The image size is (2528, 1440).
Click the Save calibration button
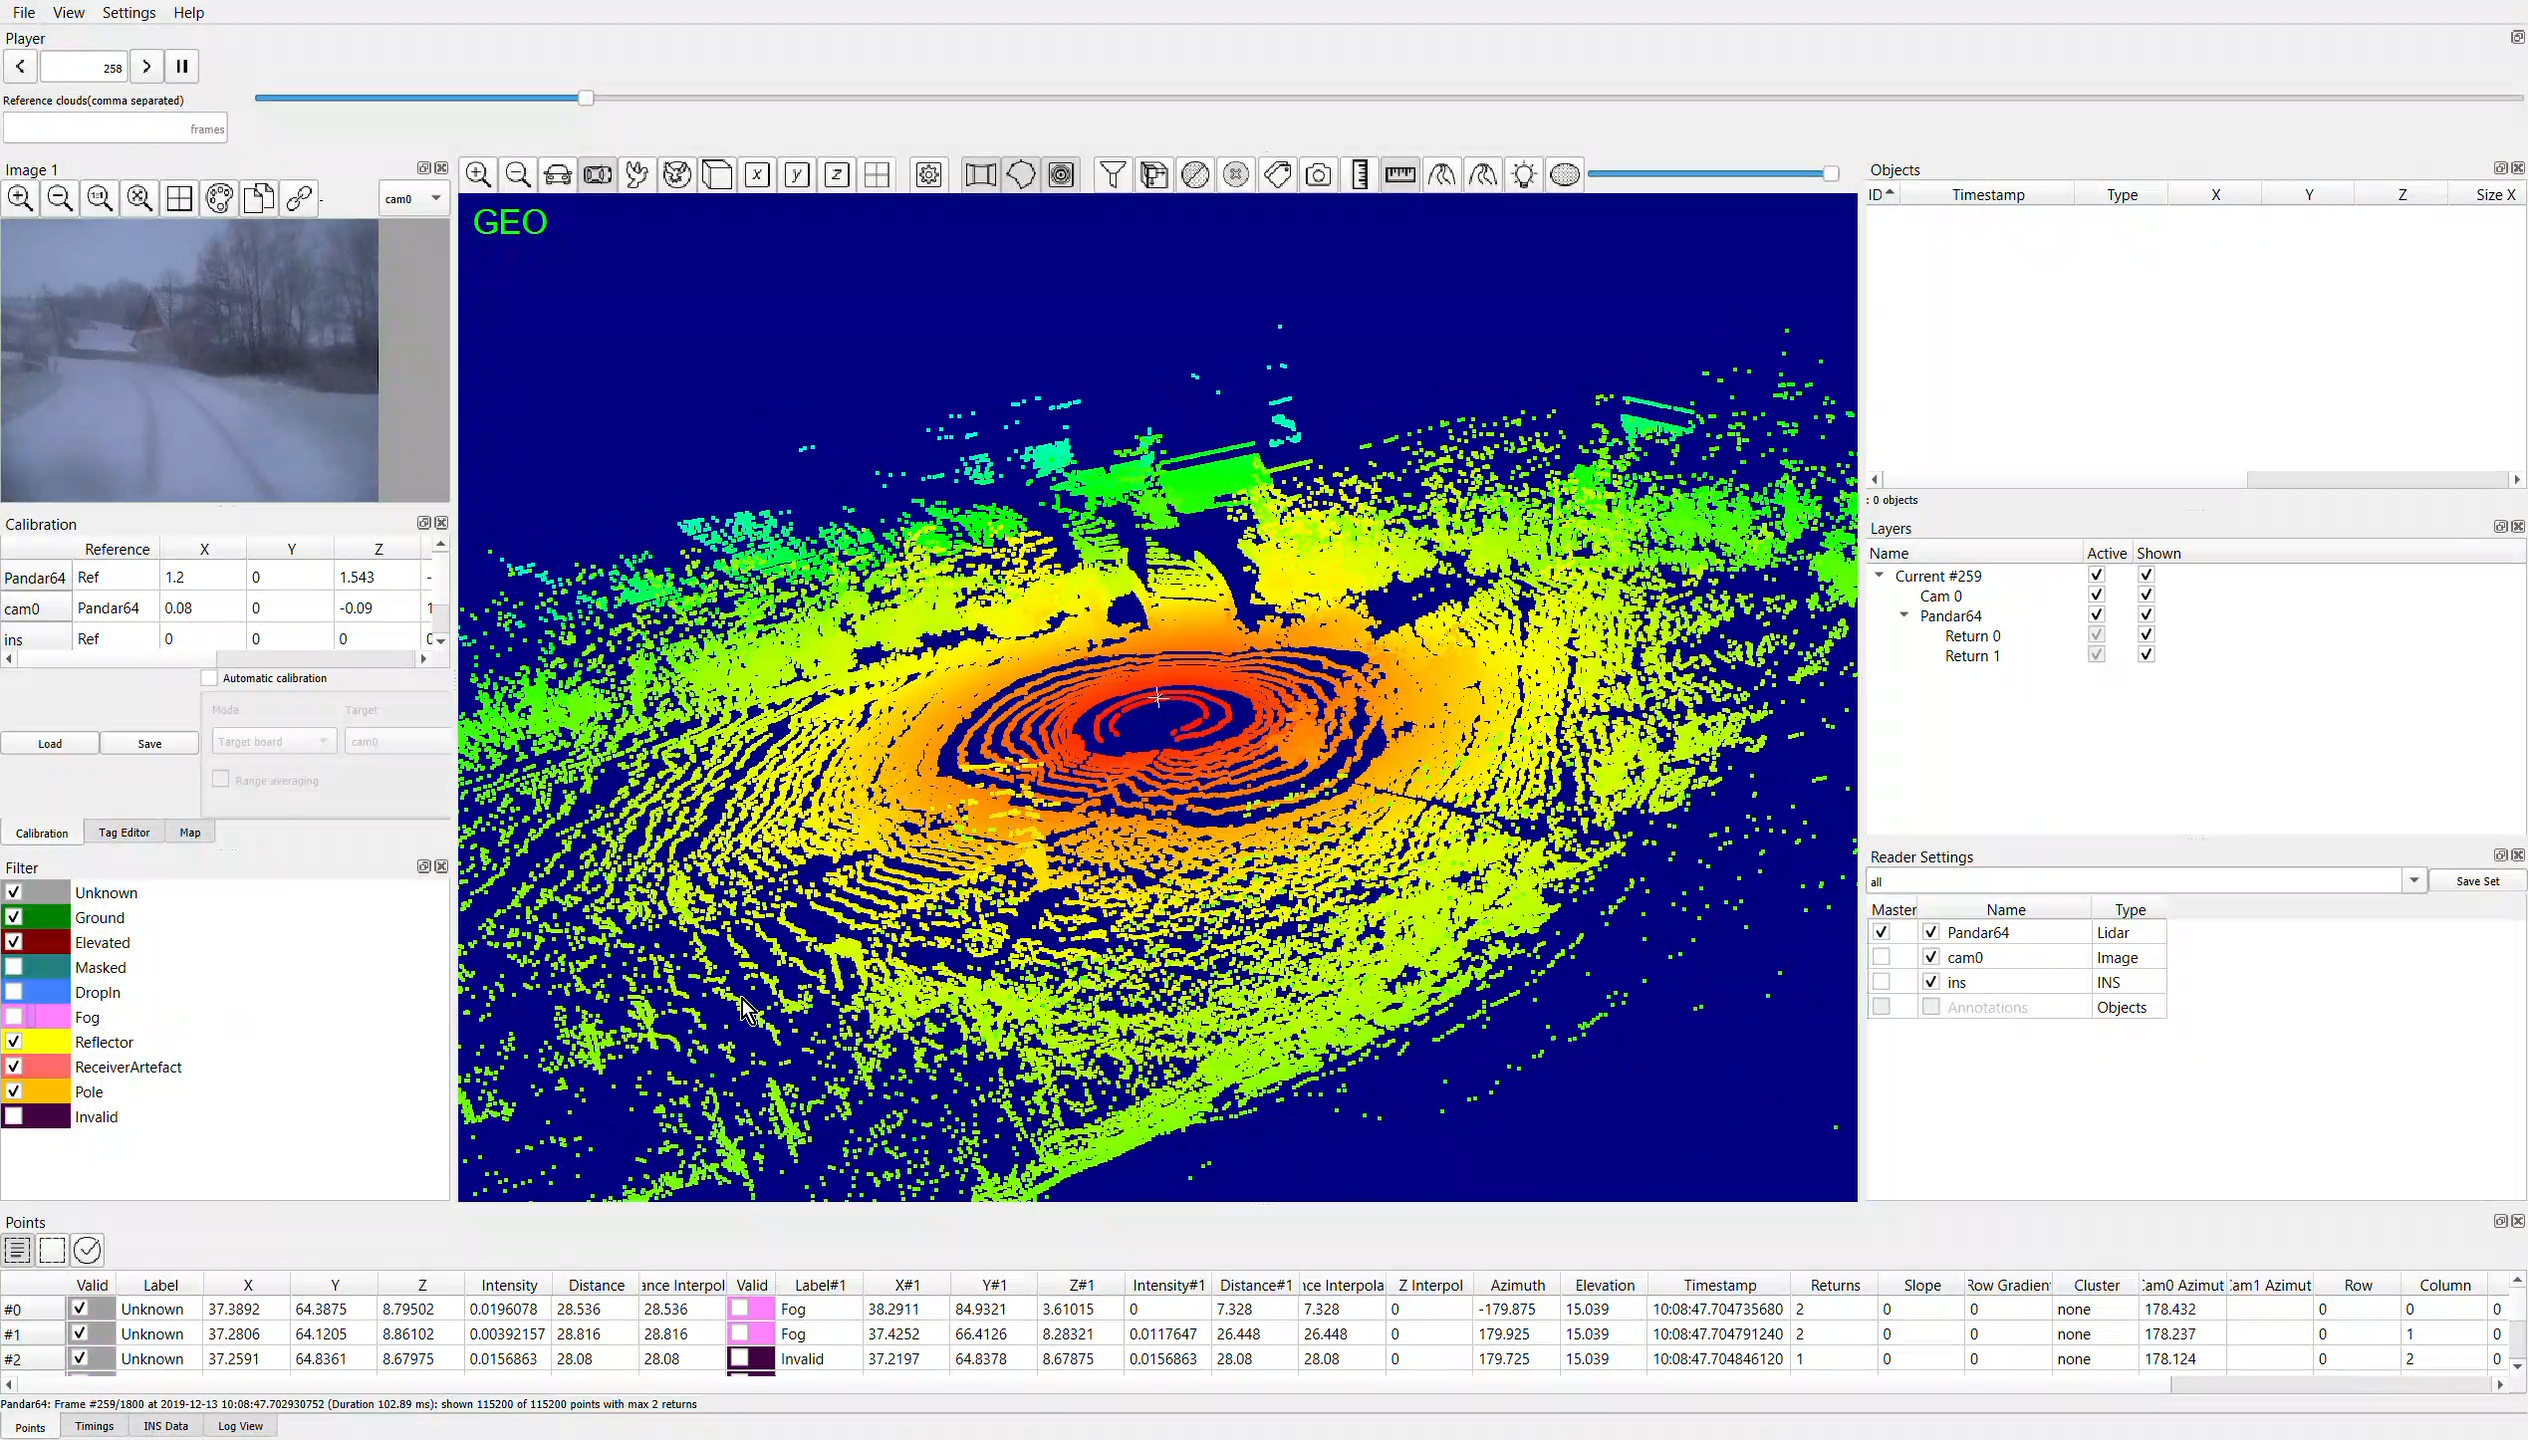(150, 743)
